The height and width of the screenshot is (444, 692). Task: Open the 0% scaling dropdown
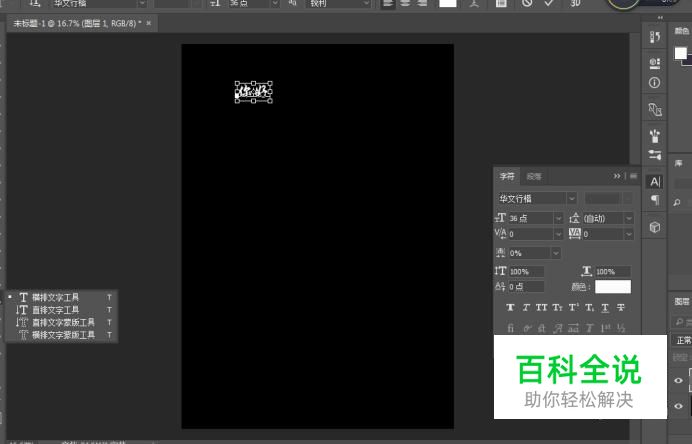[556, 253]
